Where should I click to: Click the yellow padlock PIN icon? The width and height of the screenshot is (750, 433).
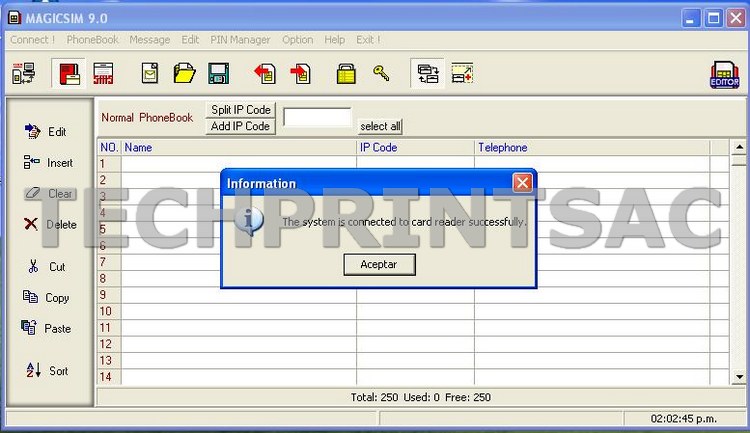[x=346, y=74]
